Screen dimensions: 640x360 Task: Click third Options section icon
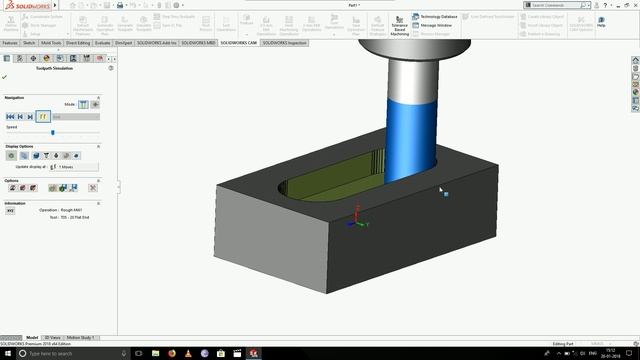point(33,188)
